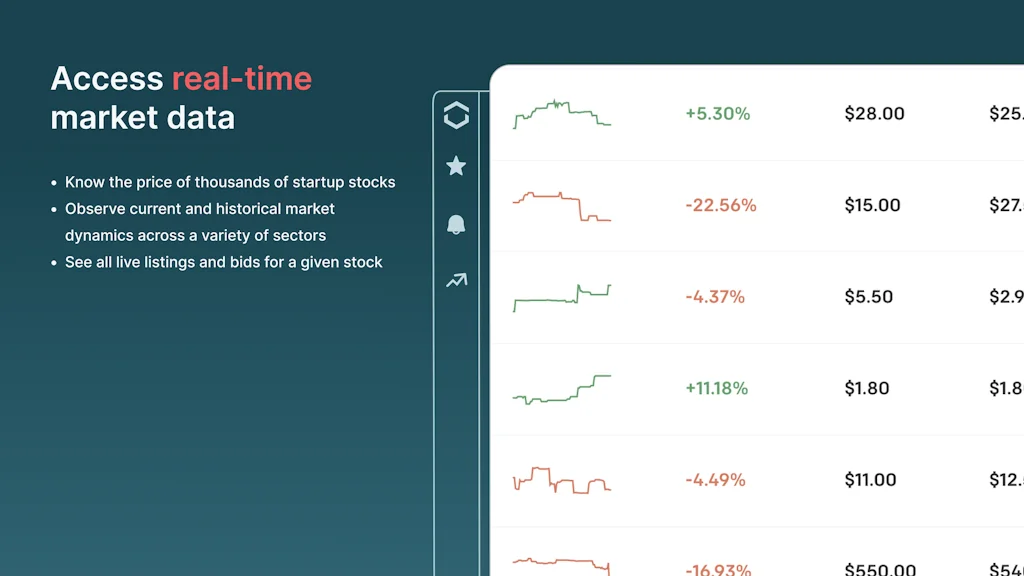
Task: Click the -4.37% change value
Action: point(714,297)
